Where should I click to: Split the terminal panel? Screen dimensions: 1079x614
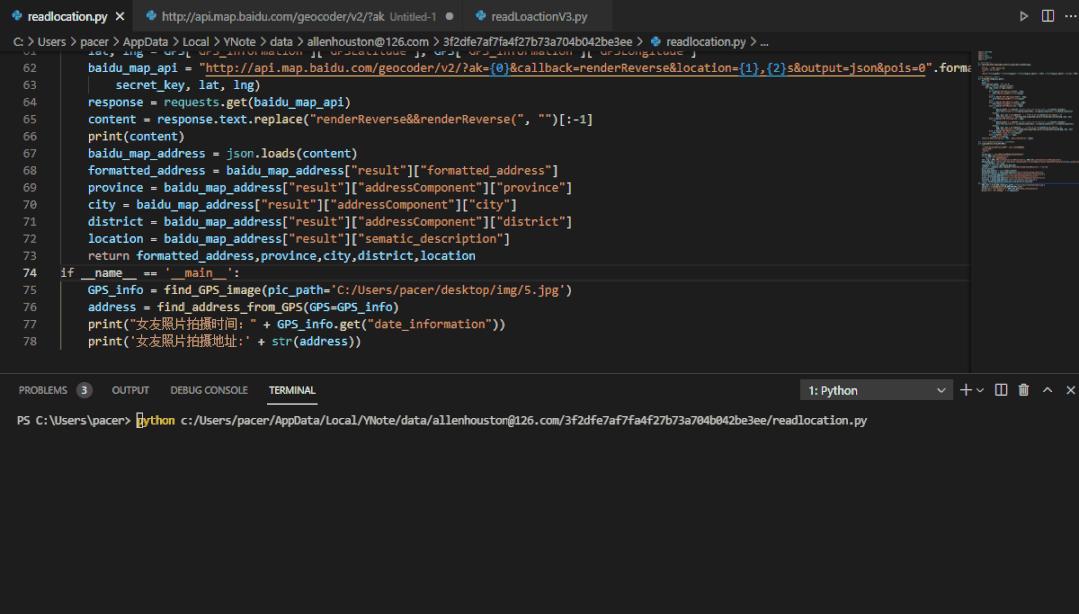pyautogui.click(x=1001, y=390)
